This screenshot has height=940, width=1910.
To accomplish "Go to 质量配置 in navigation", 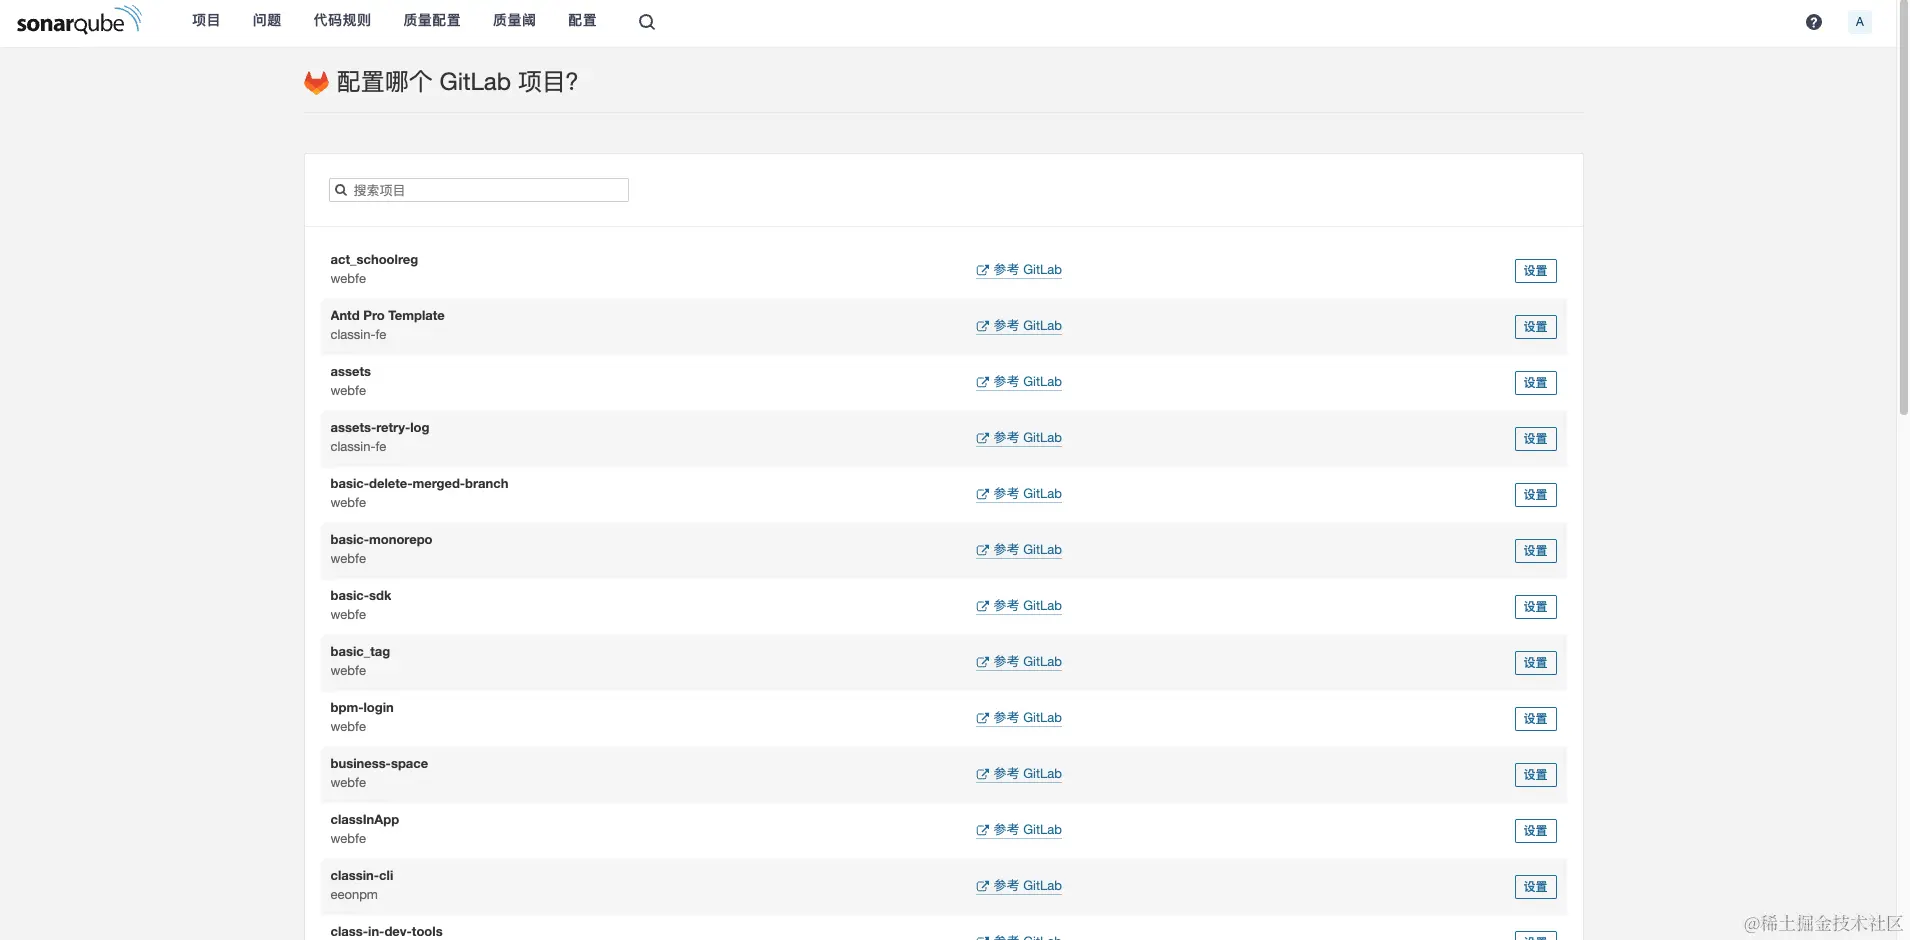I will tap(432, 21).
